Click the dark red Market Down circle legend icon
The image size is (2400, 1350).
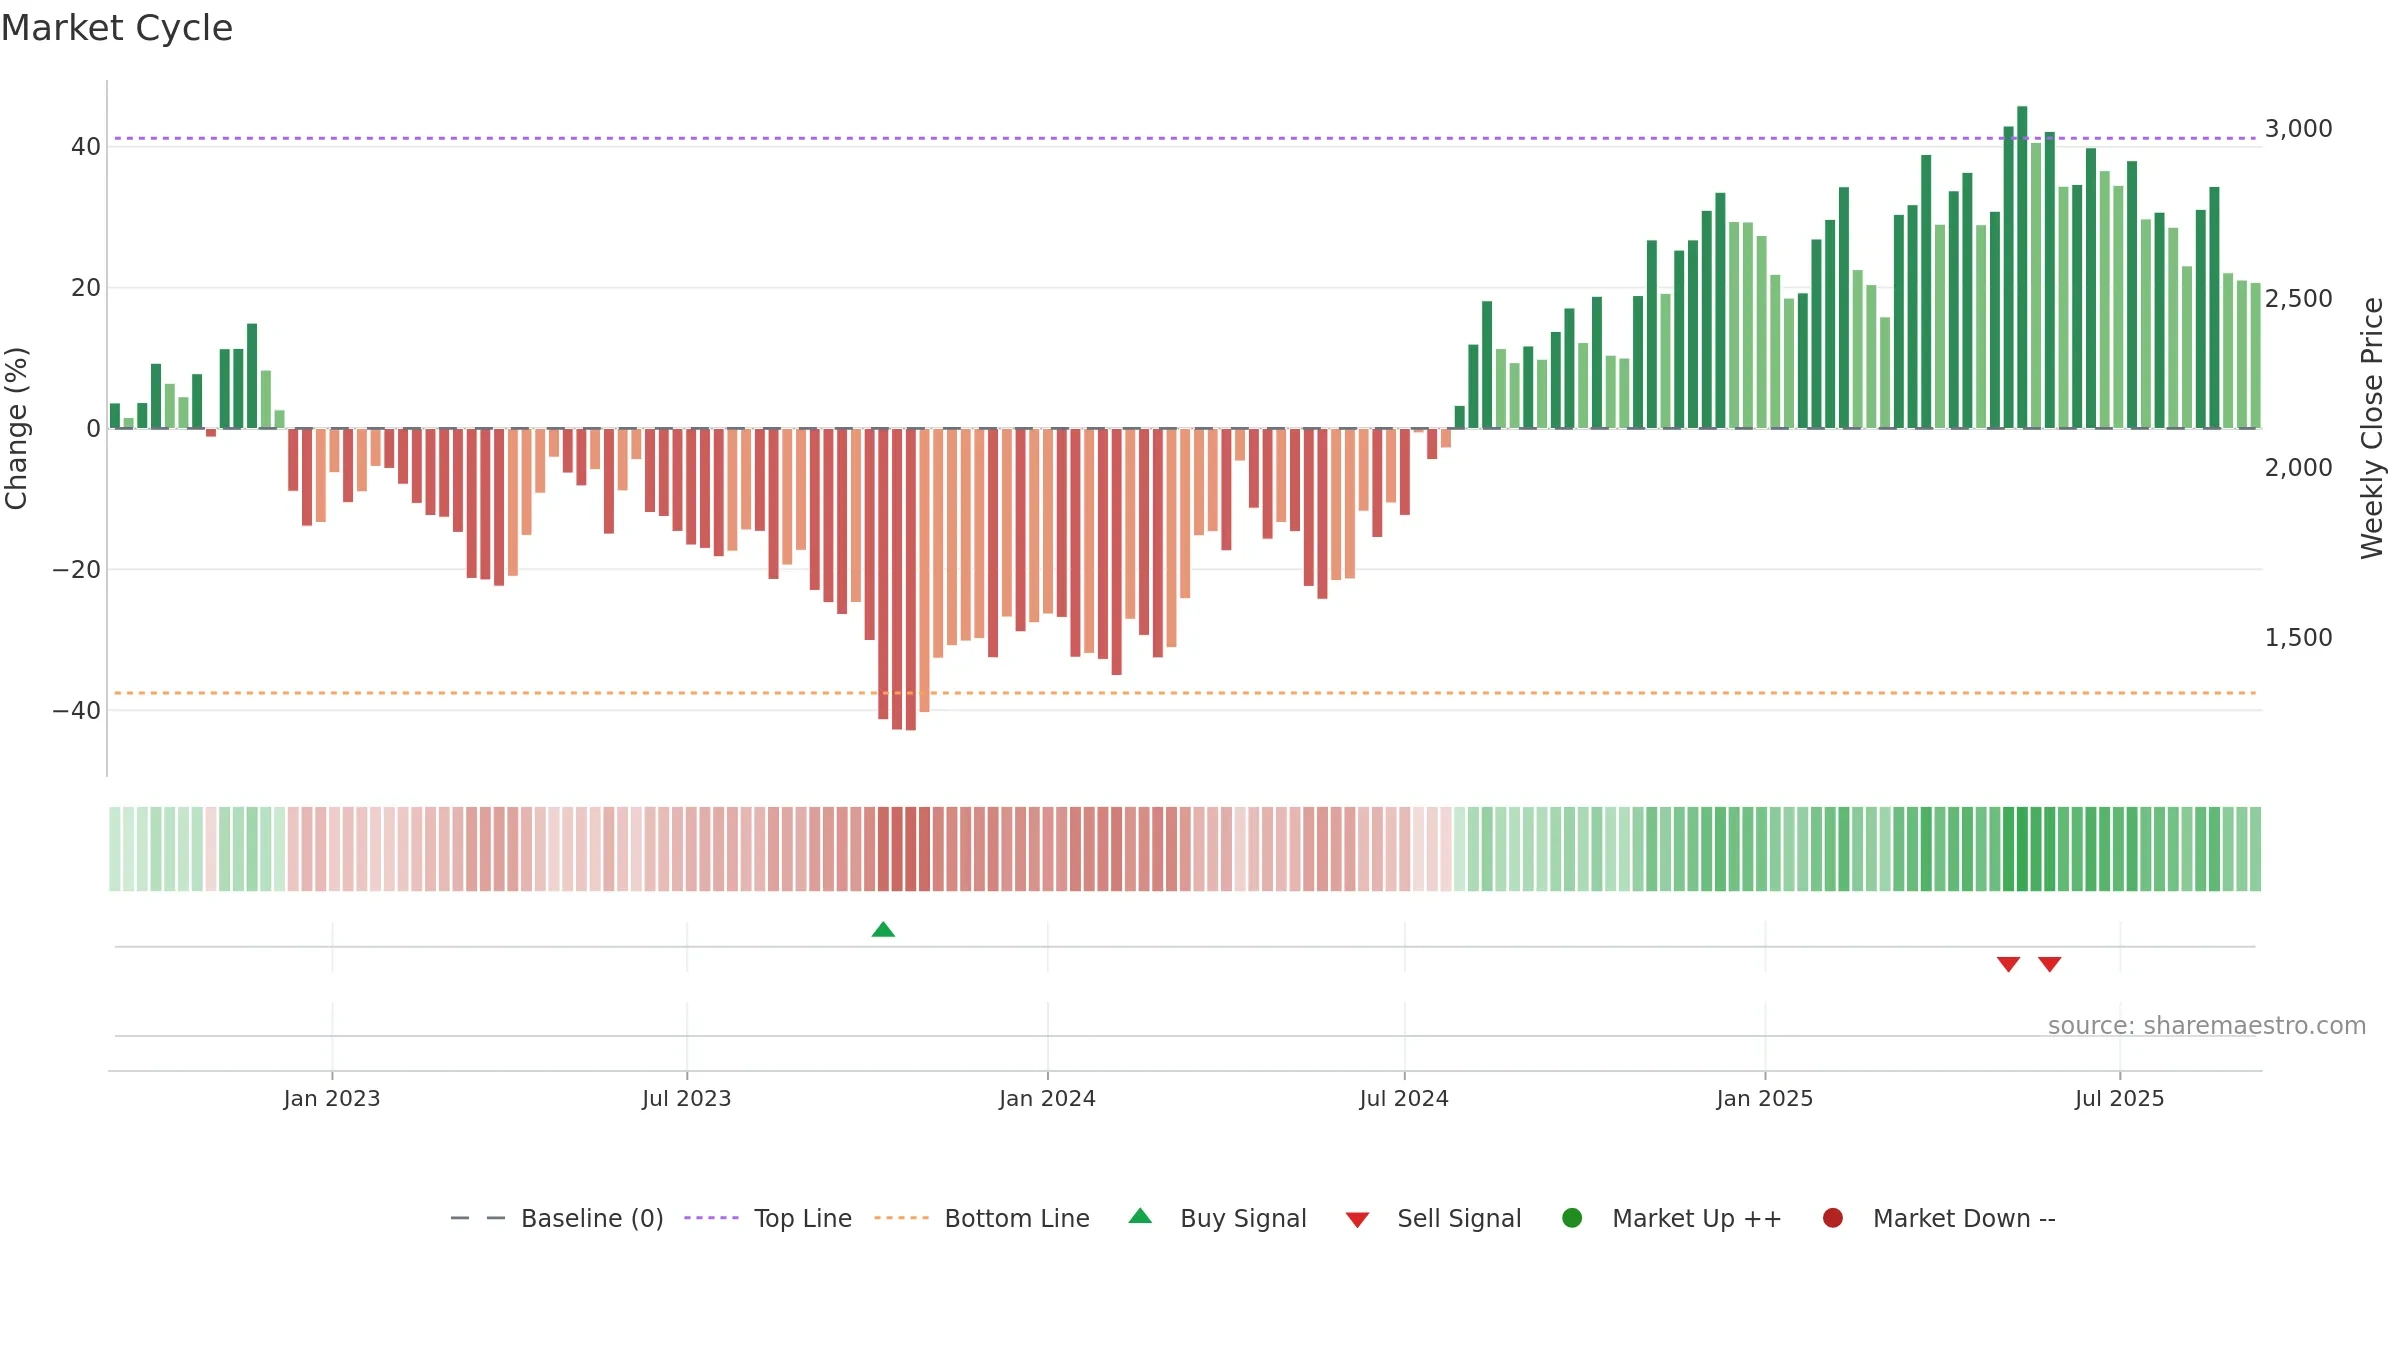coord(1833,1218)
